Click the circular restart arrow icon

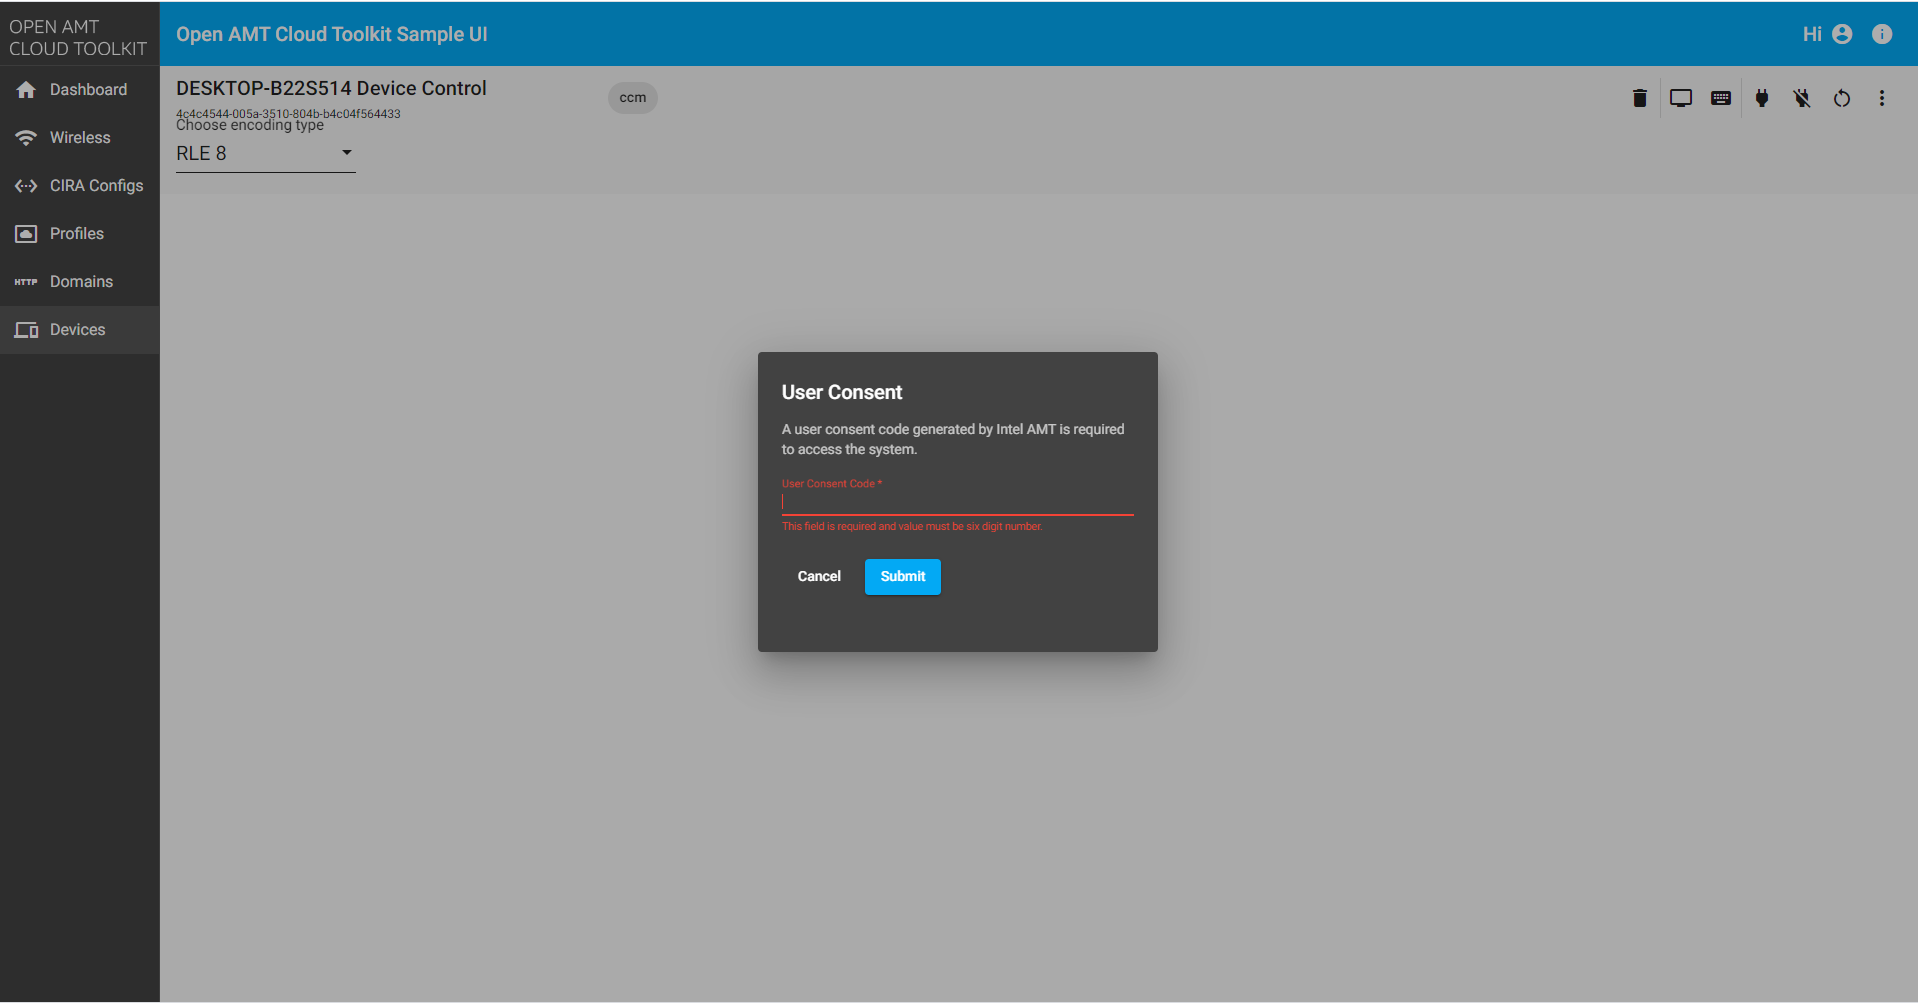pos(1842,98)
